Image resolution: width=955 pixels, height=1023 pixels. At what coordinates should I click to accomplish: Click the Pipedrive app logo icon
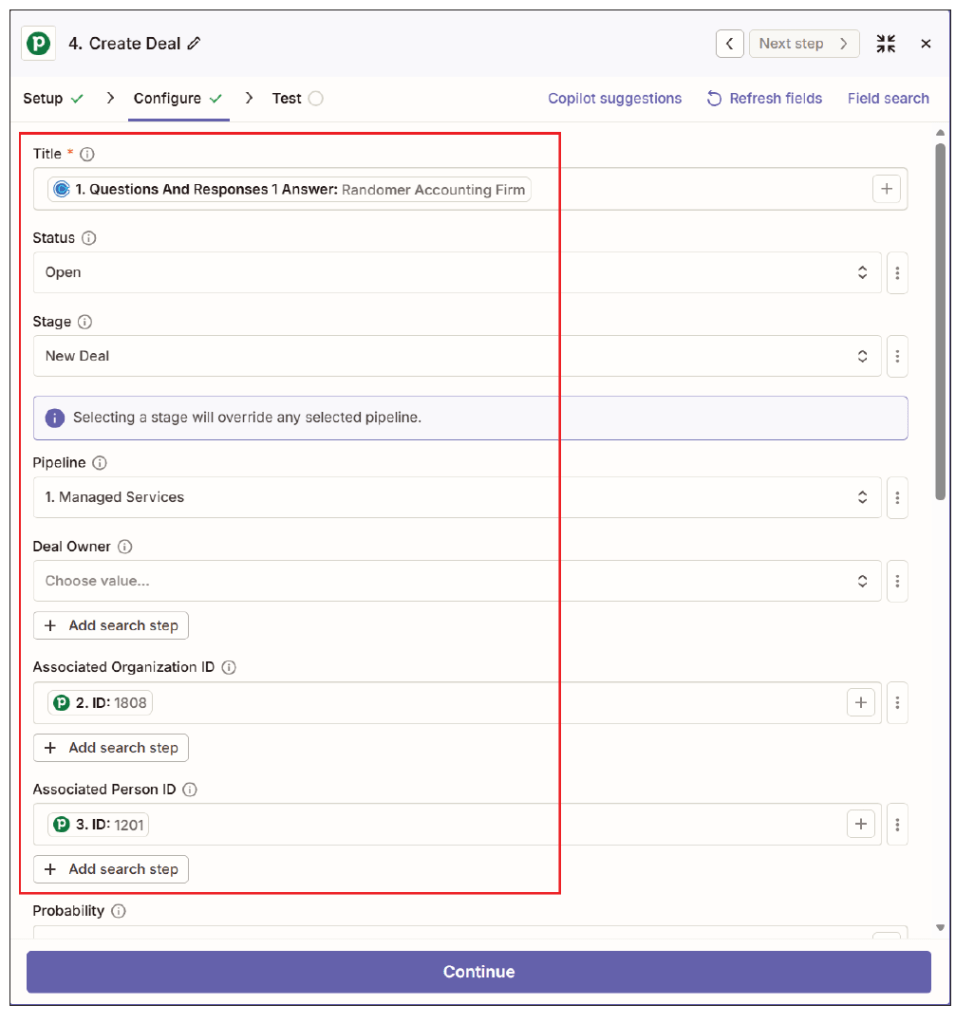pyautogui.click(x=38, y=44)
